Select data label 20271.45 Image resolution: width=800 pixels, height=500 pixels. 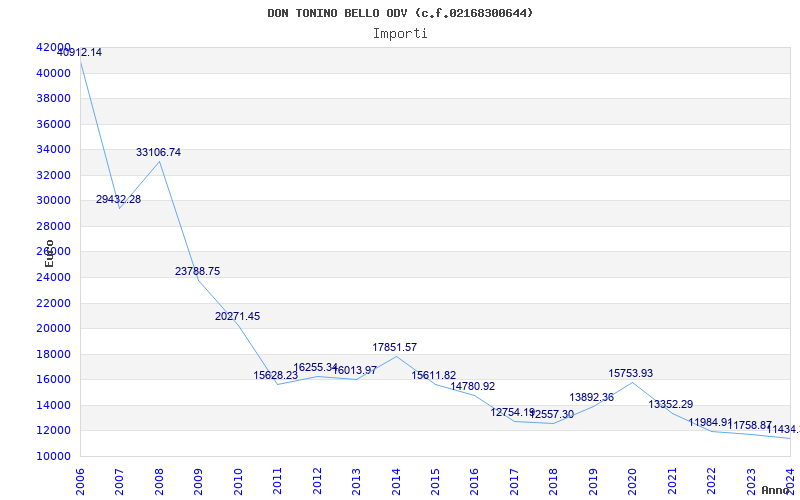click(237, 316)
